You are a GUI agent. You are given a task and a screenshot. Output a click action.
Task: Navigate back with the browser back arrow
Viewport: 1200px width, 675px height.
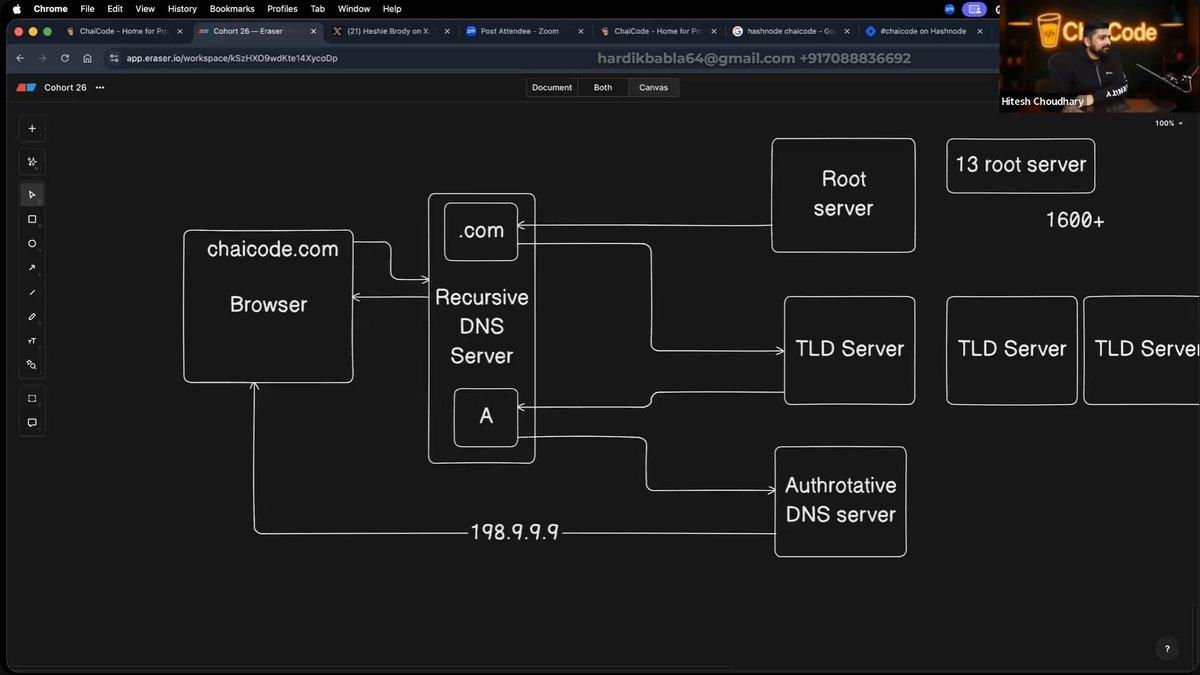click(x=20, y=58)
